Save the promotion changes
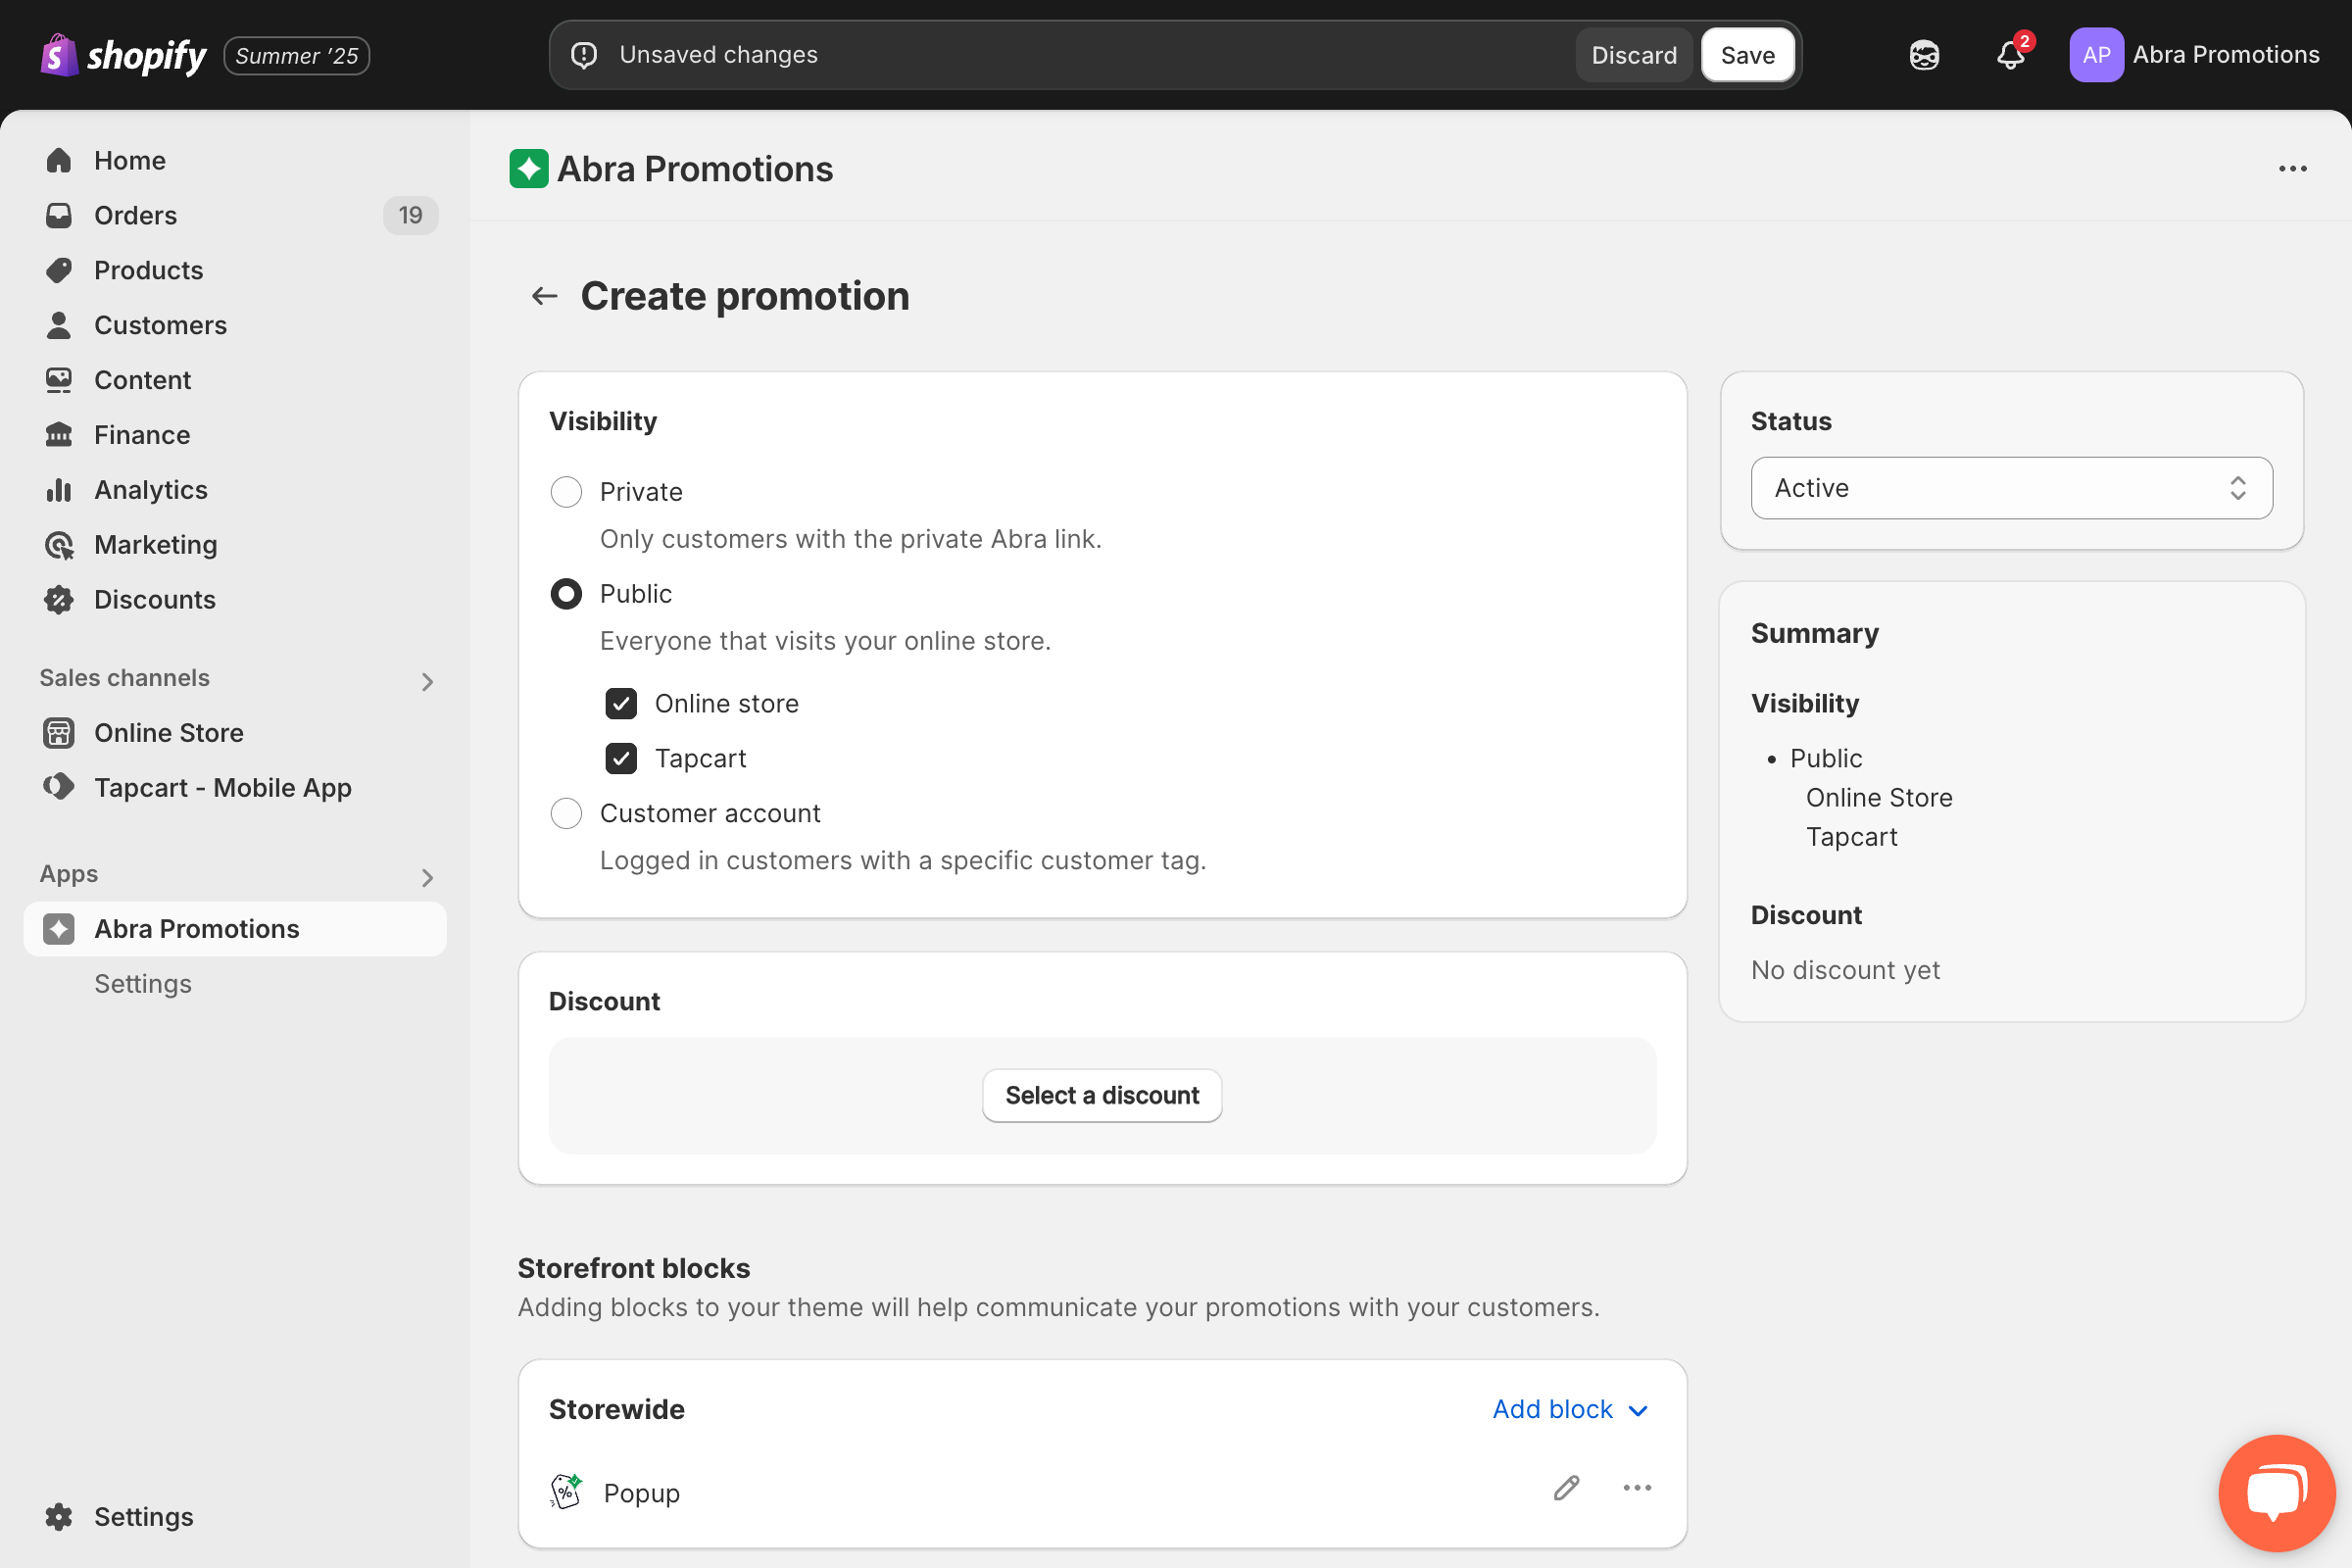Viewport: 2352px width, 1568px height. tap(1747, 55)
